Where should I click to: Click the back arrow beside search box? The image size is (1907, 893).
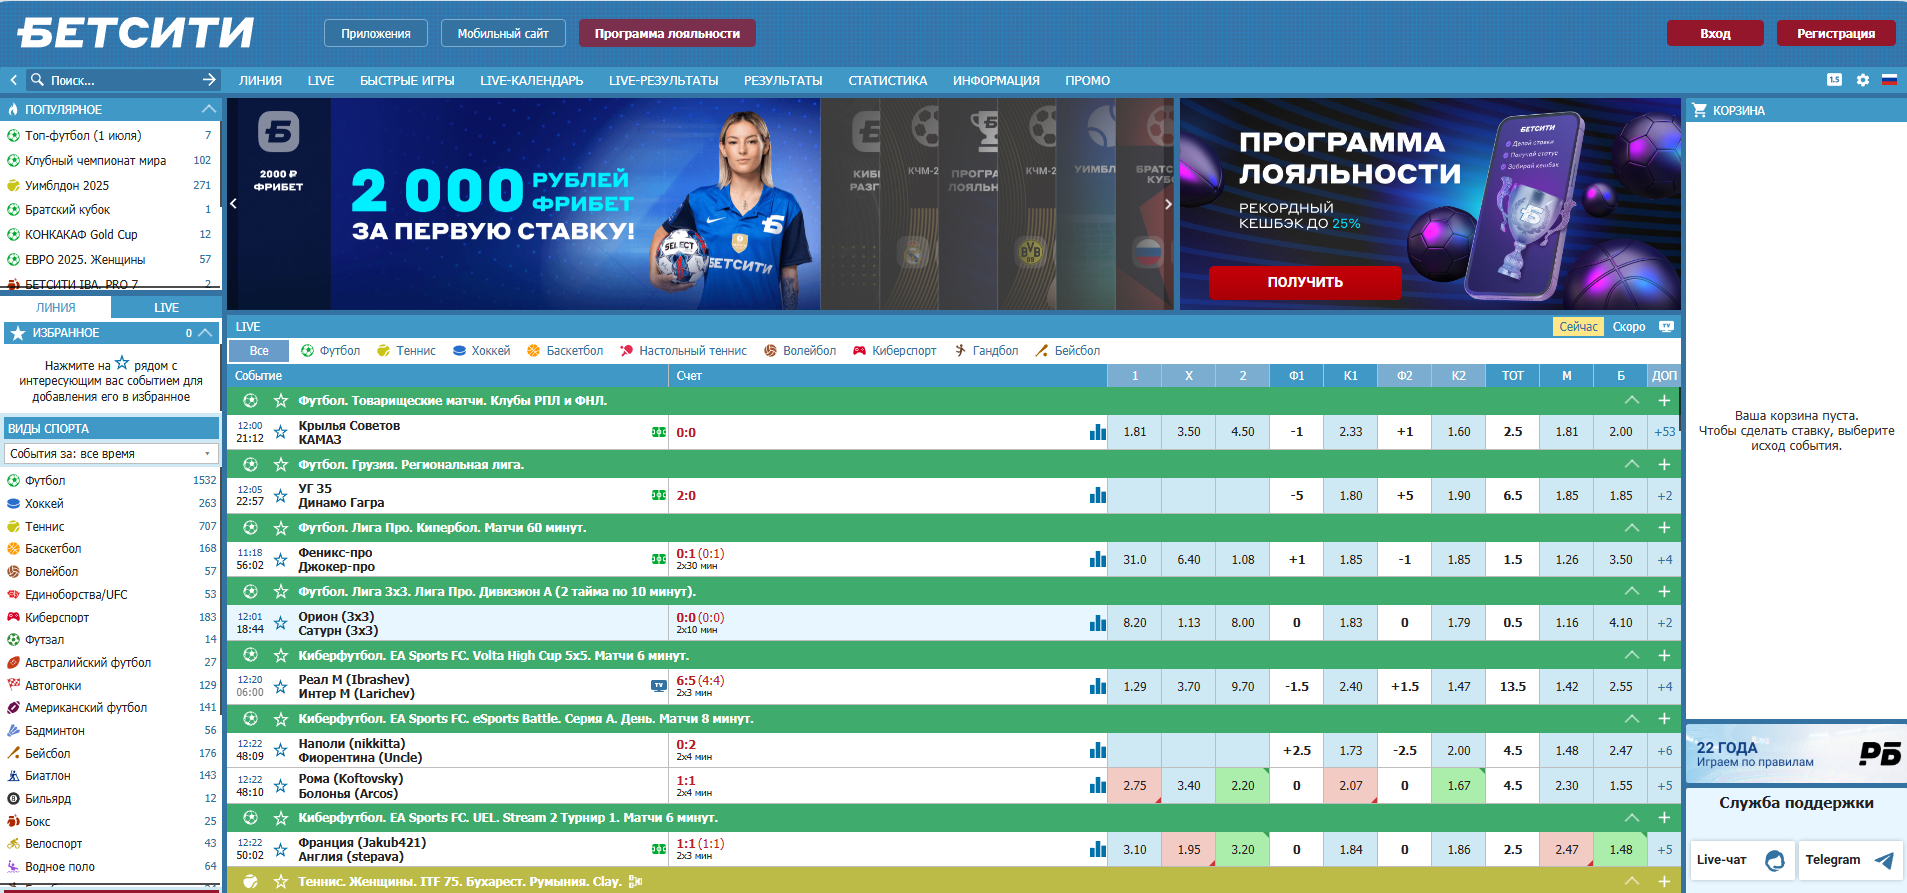click(13, 80)
